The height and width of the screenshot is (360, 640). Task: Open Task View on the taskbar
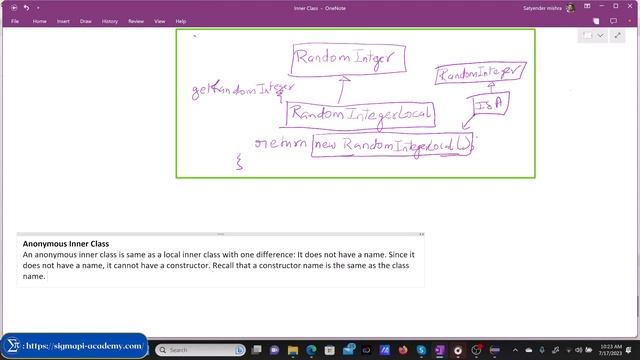[x=256, y=350]
